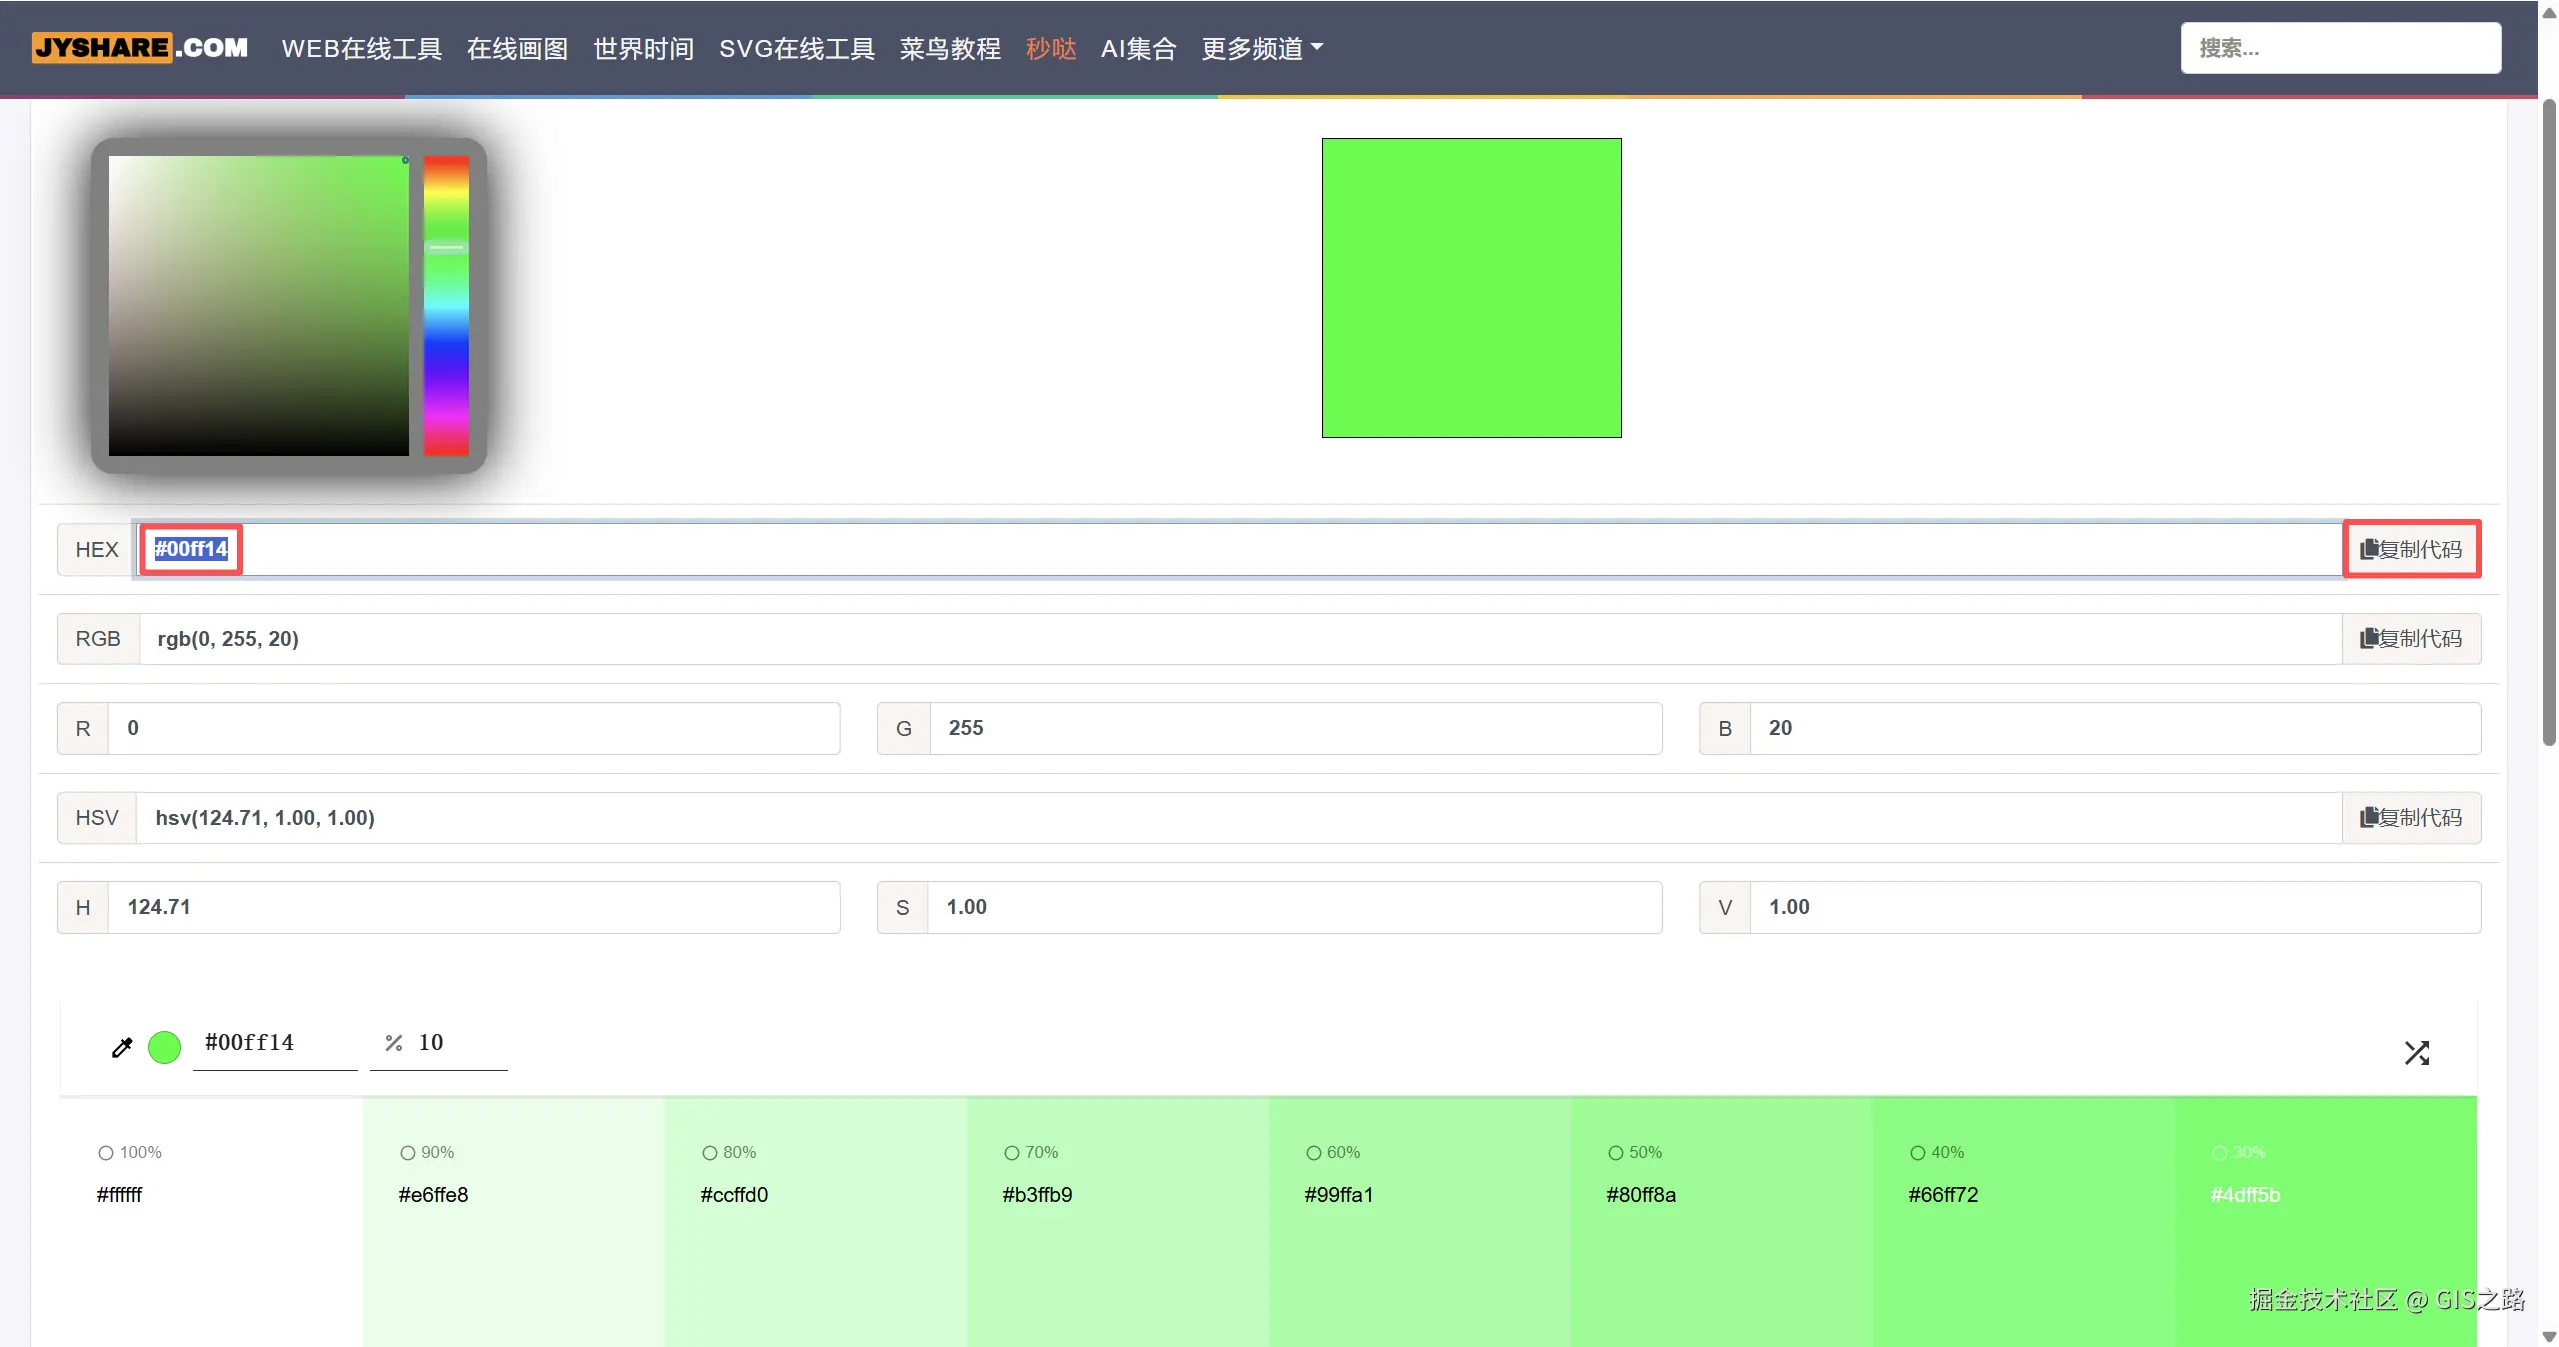Open the 菜鸟教程 link
The image size is (2559, 1347).
949,48
